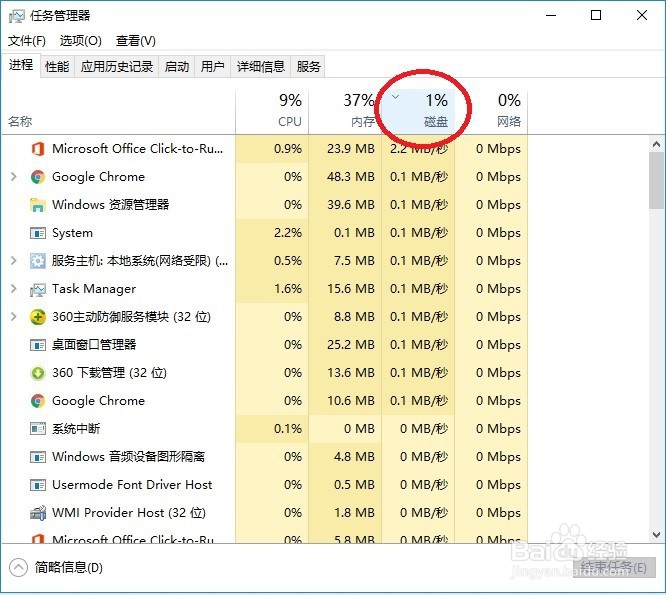Click the 15.6 MB memory value
The width and height of the screenshot is (666, 595).
tap(351, 289)
